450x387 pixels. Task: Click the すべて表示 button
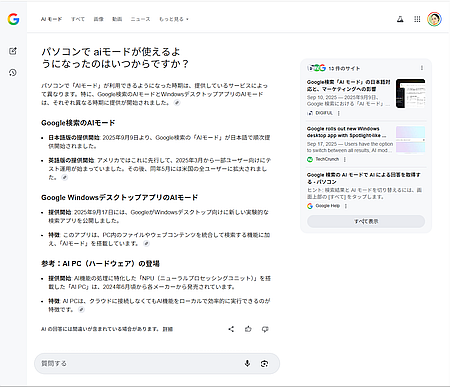pos(366,221)
